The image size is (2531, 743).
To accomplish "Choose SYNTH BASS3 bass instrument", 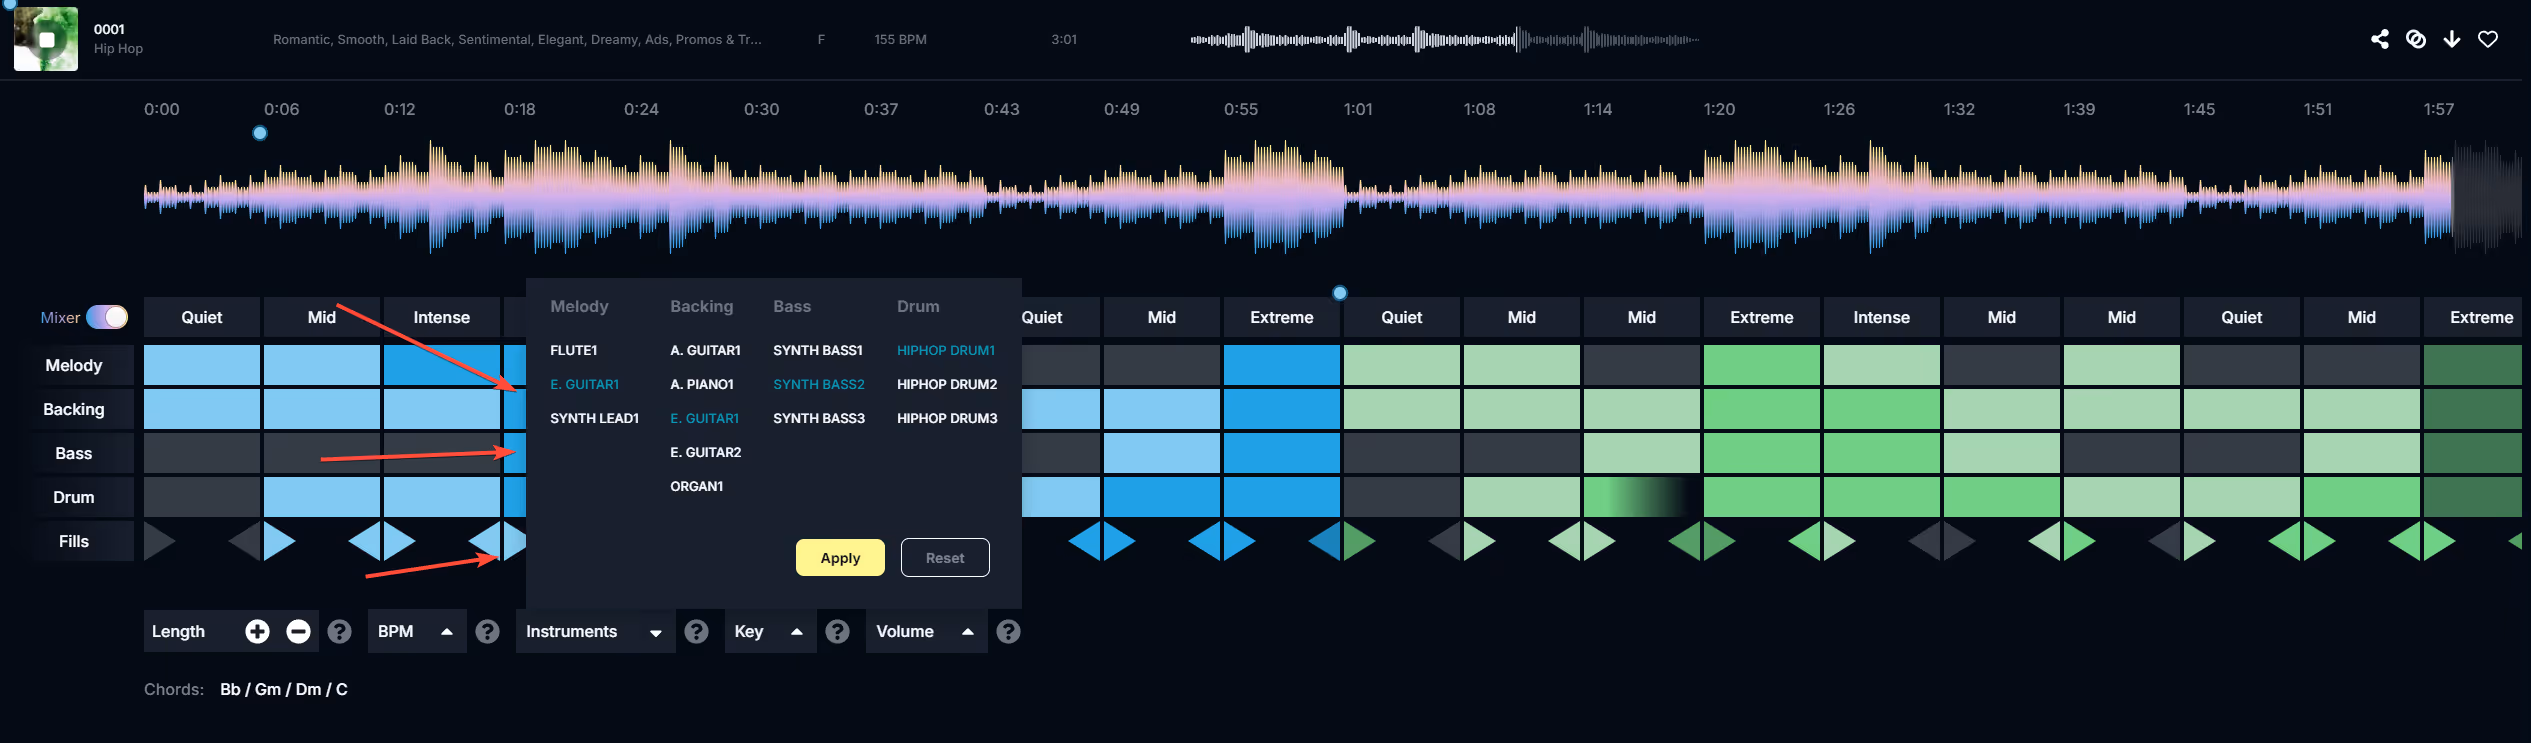I will 819,418.
